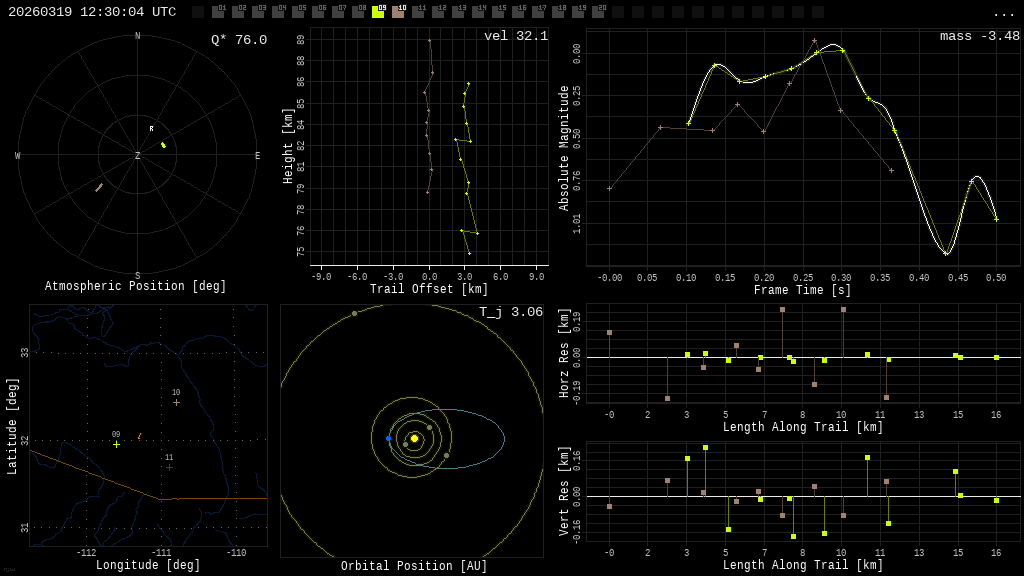Click the T_j 3.06 Tisserand label
1024x576 pixels.
[511, 312]
